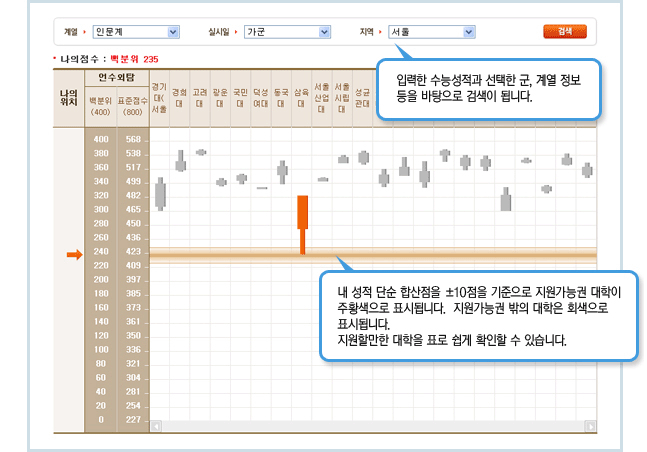
Task: Click the right scroll arrow of chart
Action: 590,426
